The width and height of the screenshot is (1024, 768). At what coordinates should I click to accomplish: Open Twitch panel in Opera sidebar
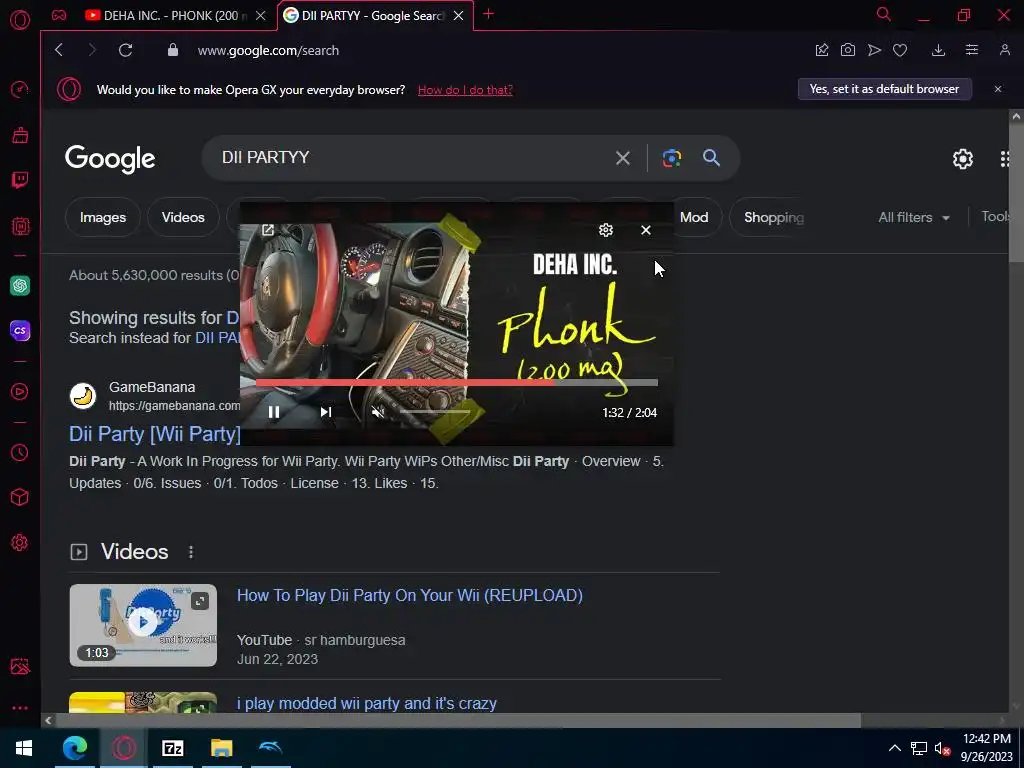point(20,180)
